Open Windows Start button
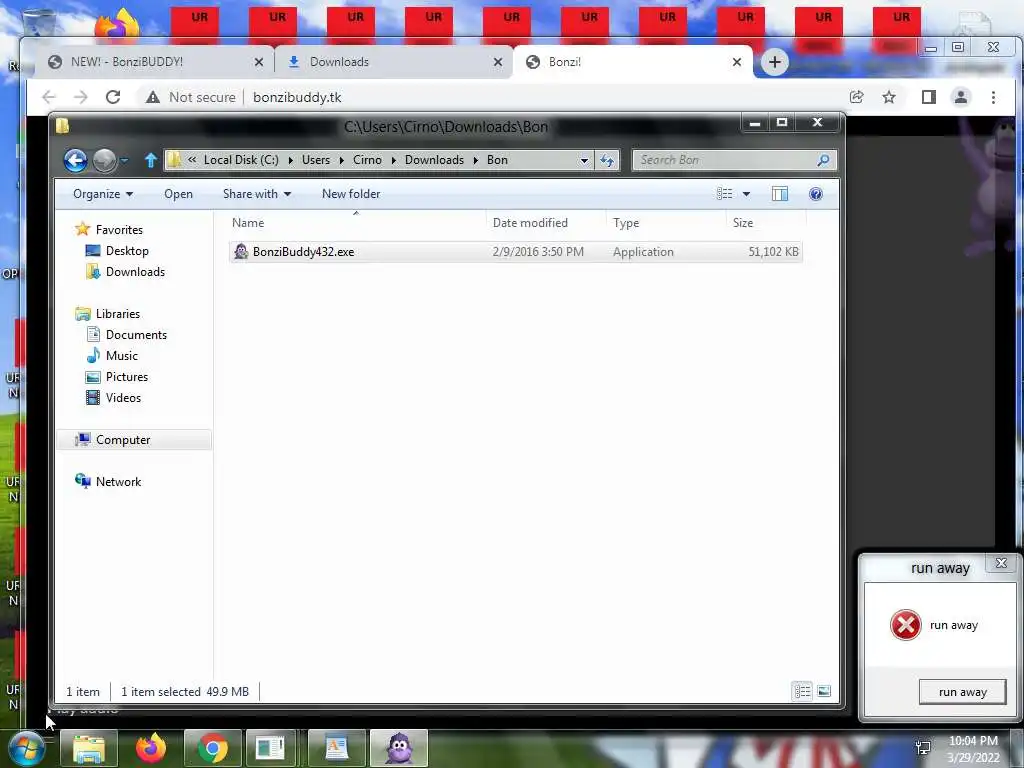 pyautogui.click(x=26, y=748)
